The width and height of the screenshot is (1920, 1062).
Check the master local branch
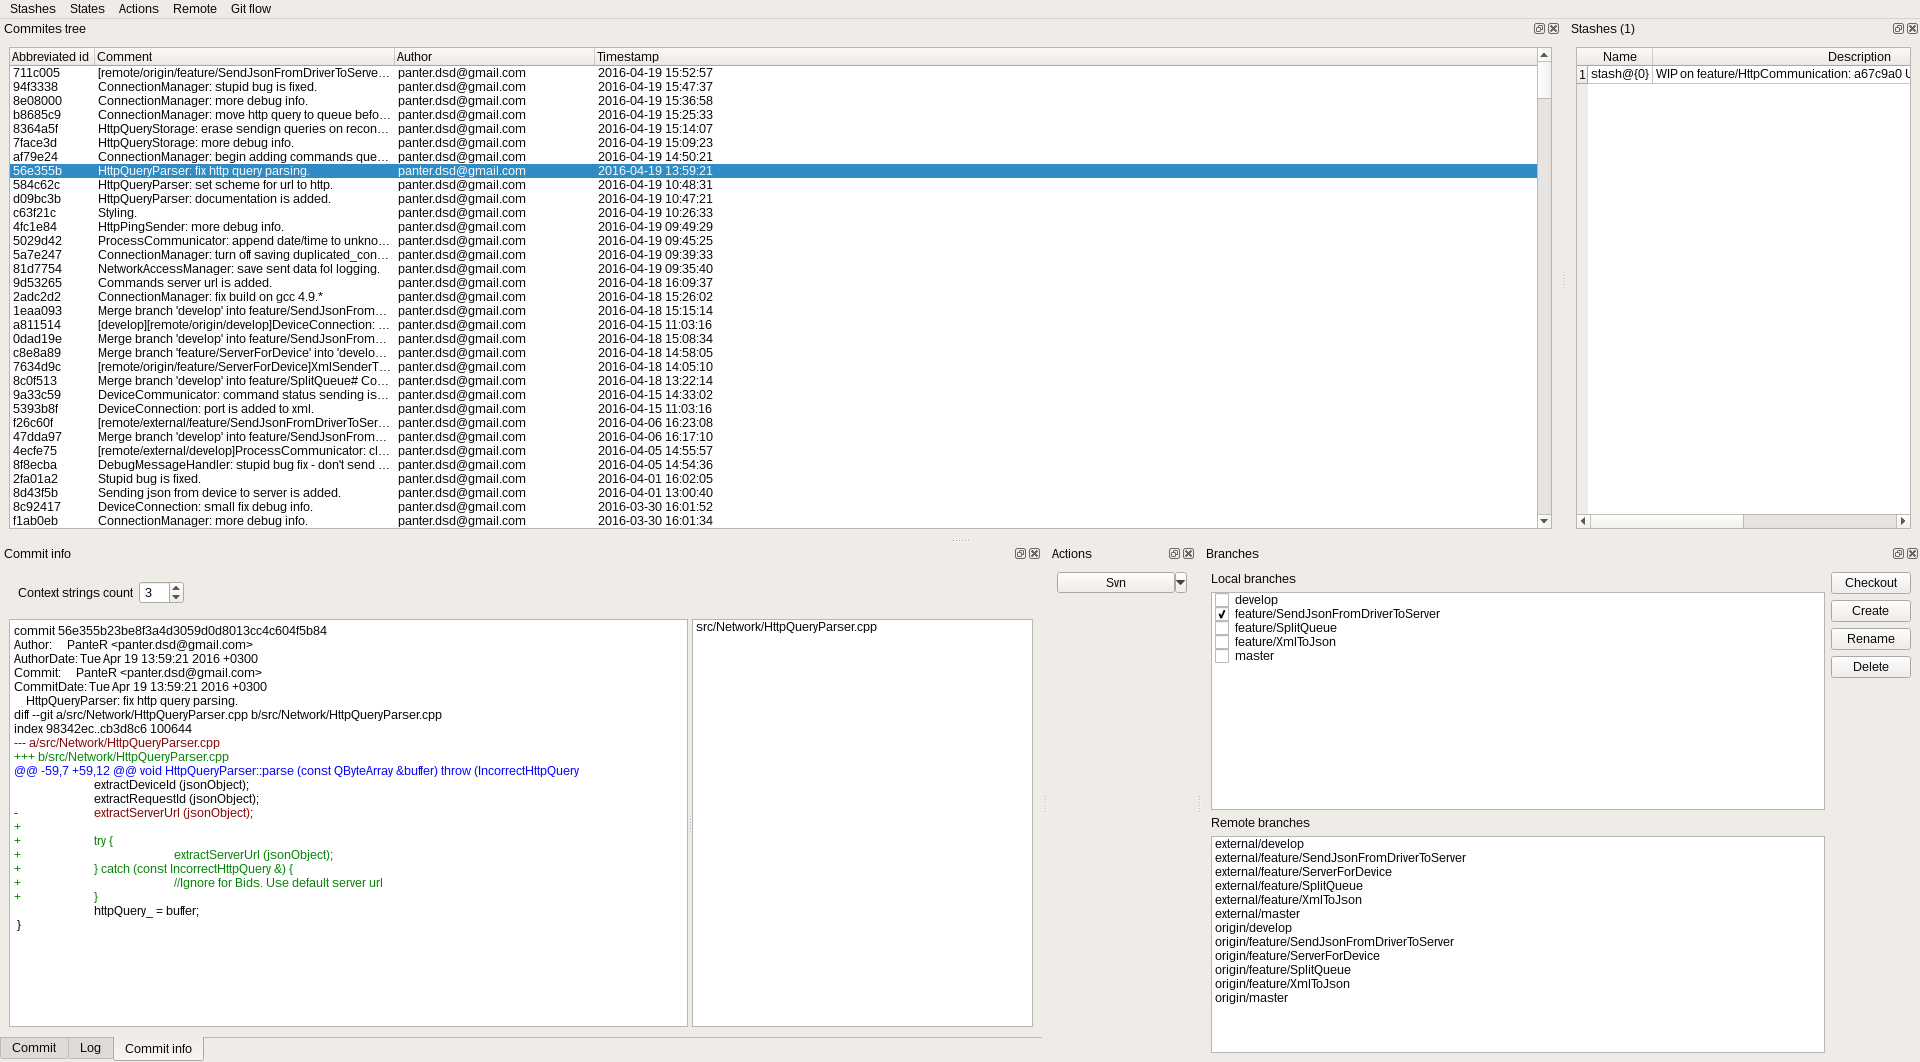click(x=1222, y=656)
